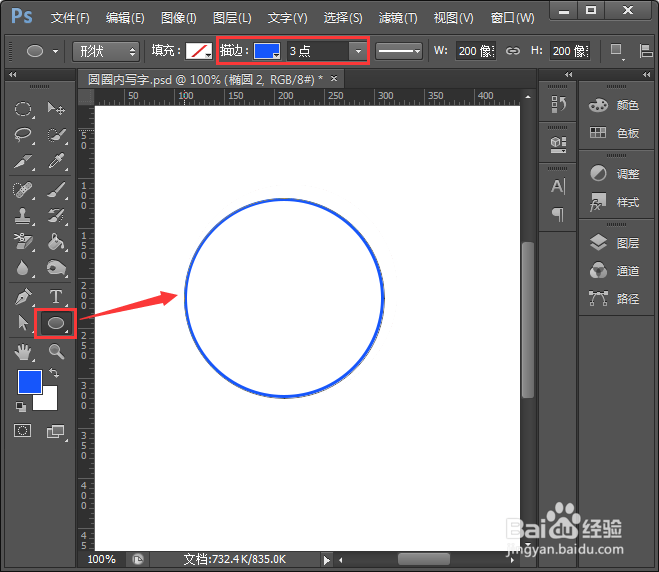Open the 形状 tool mode dropdown

pos(106,51)
